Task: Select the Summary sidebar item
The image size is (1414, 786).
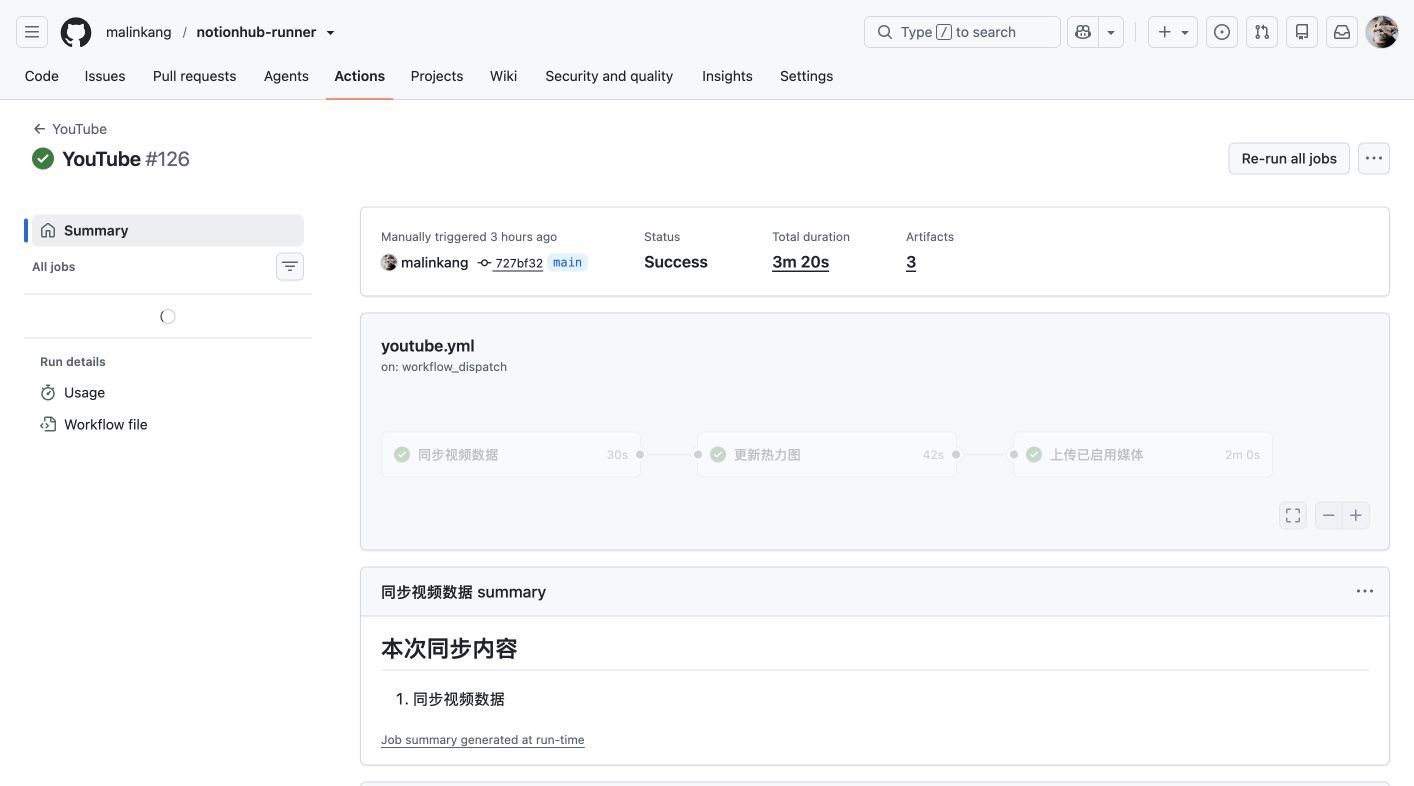Action: (x=168, y=230)
